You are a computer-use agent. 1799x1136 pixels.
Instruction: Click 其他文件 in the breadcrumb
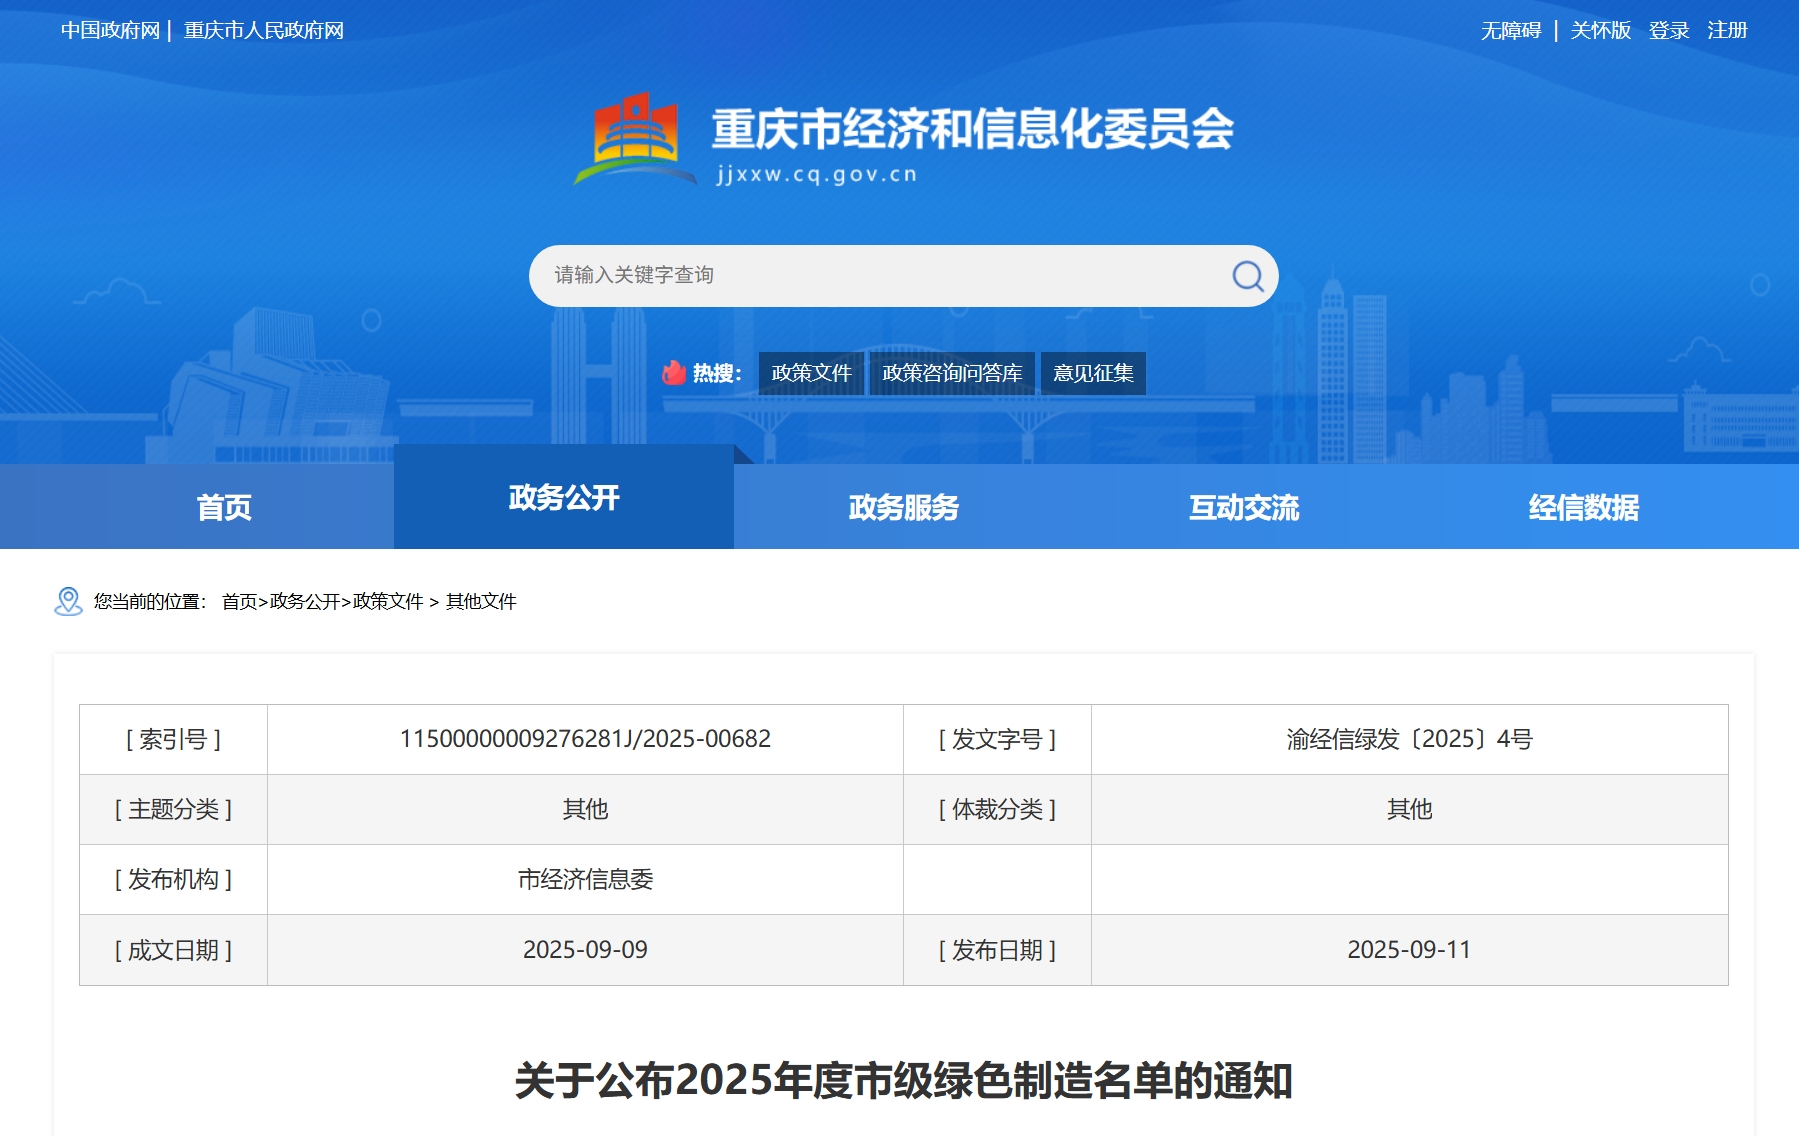481,601
